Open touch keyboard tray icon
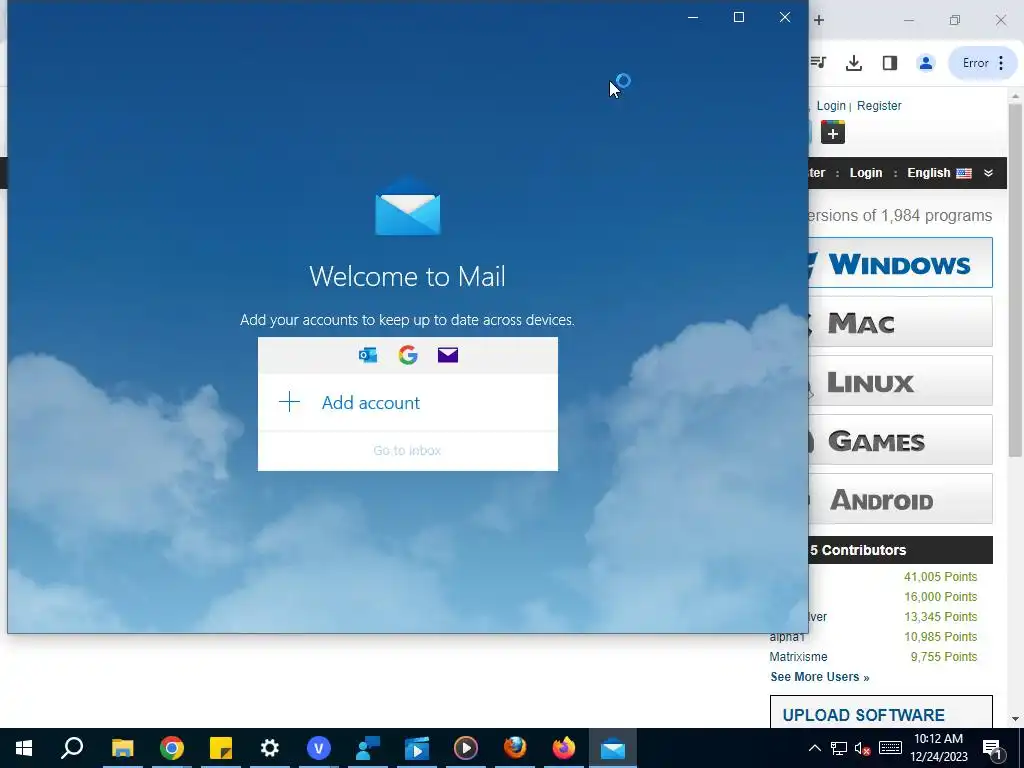Screen dimensions: 1024x768 [x=890, y=748]
